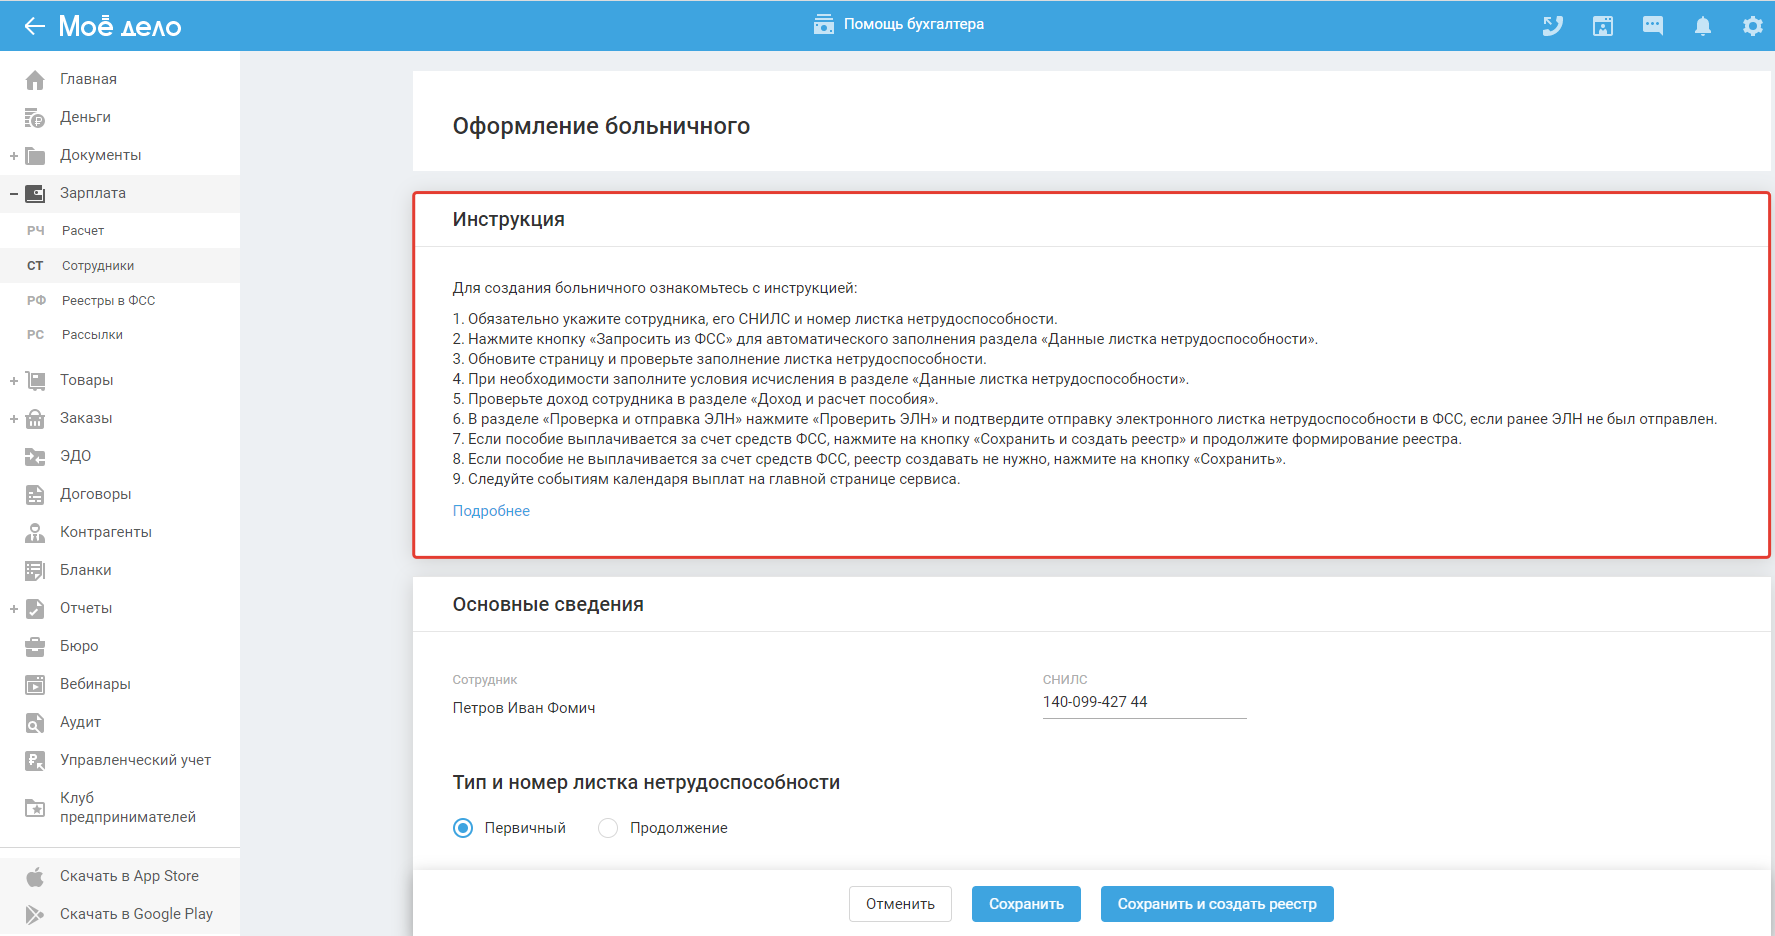The image size is (1775, 936).
Task: Click the back arrow in header
Action: pos(35,26)
